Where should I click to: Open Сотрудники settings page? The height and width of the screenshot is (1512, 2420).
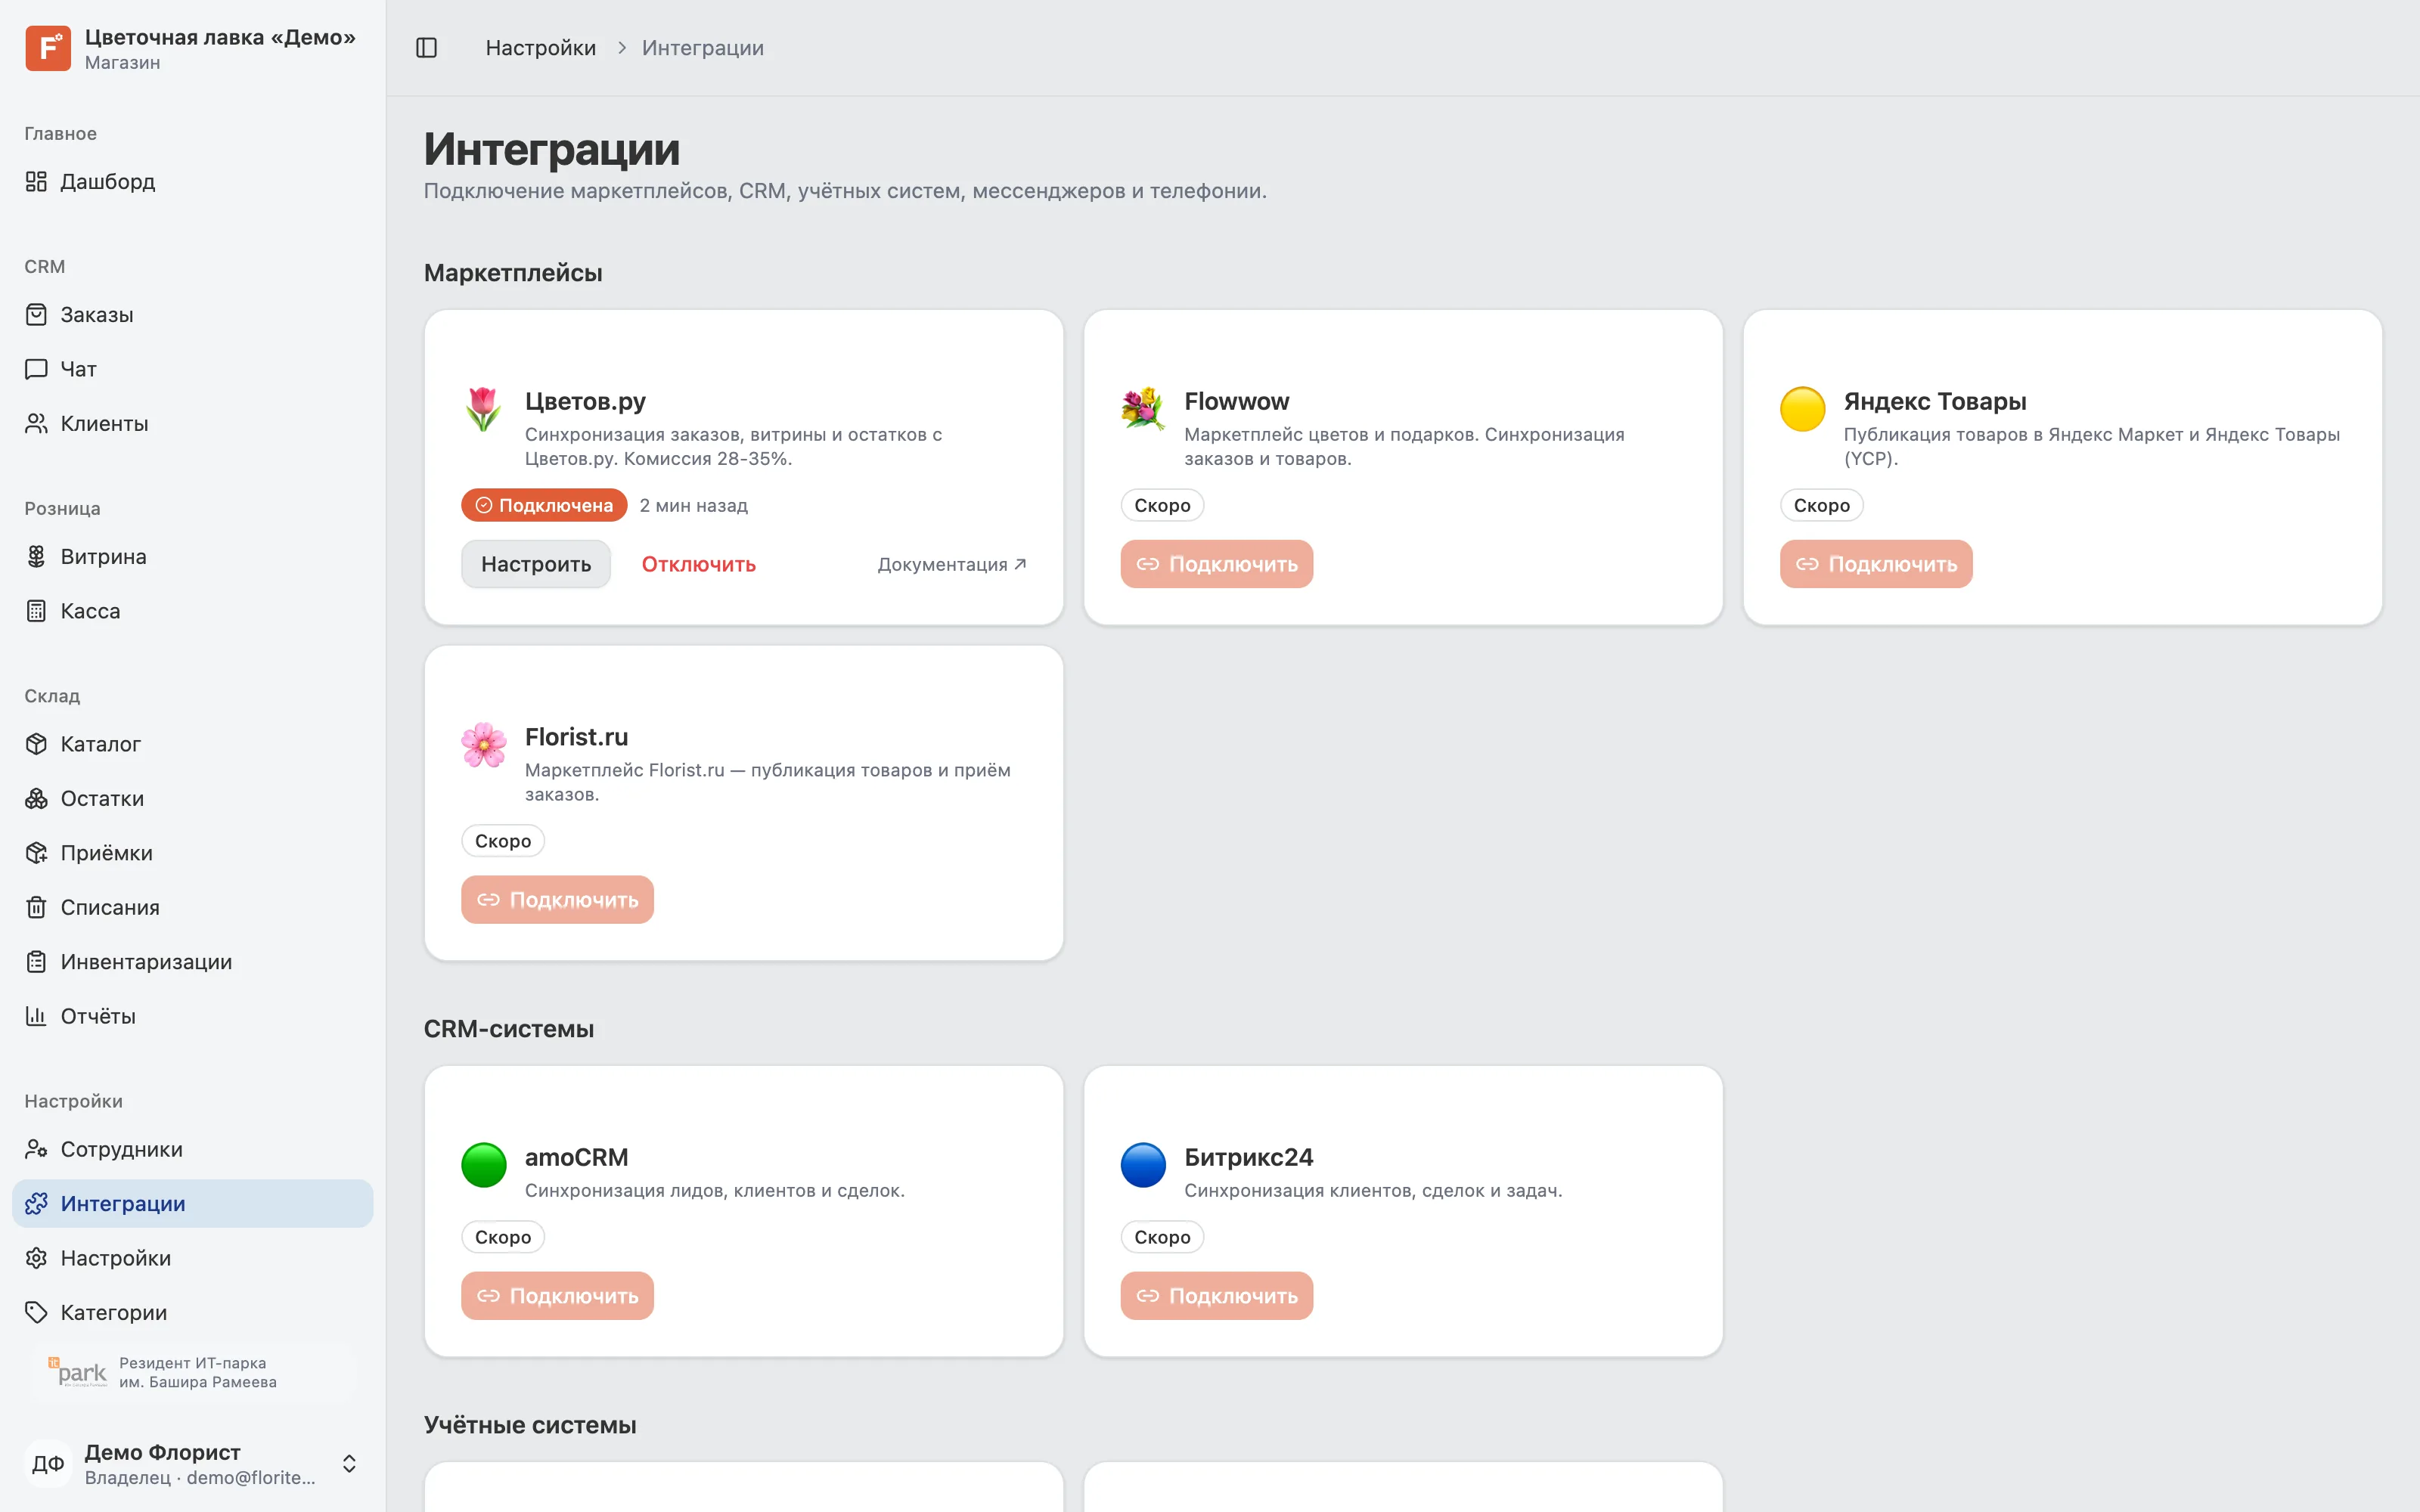[x=192, y=1149]
